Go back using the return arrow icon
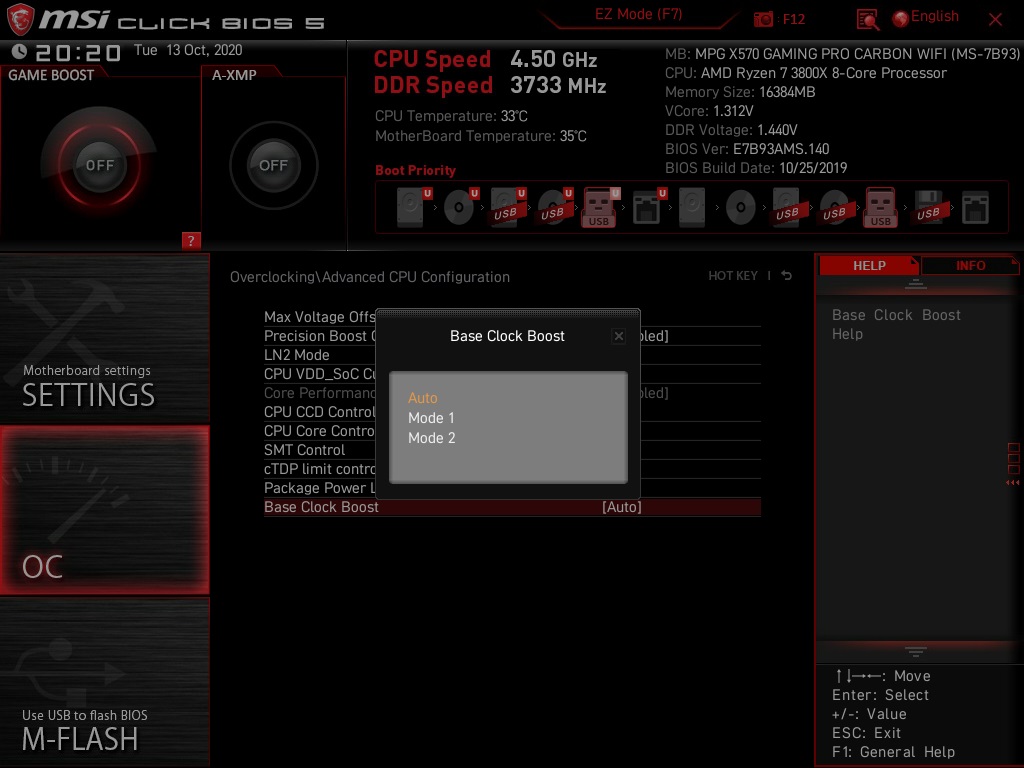Image resolution: width=1024 pixels, height=768 pixels. tap(786, 276)
